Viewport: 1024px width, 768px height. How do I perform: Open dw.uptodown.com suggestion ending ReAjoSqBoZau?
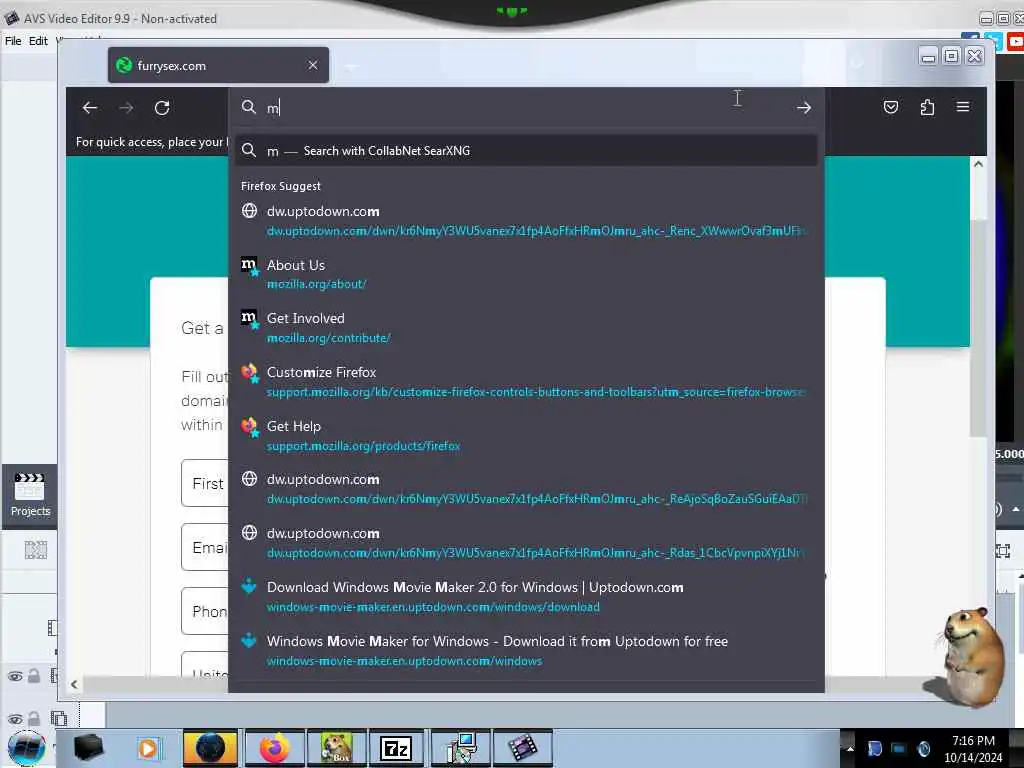point(526,489)
